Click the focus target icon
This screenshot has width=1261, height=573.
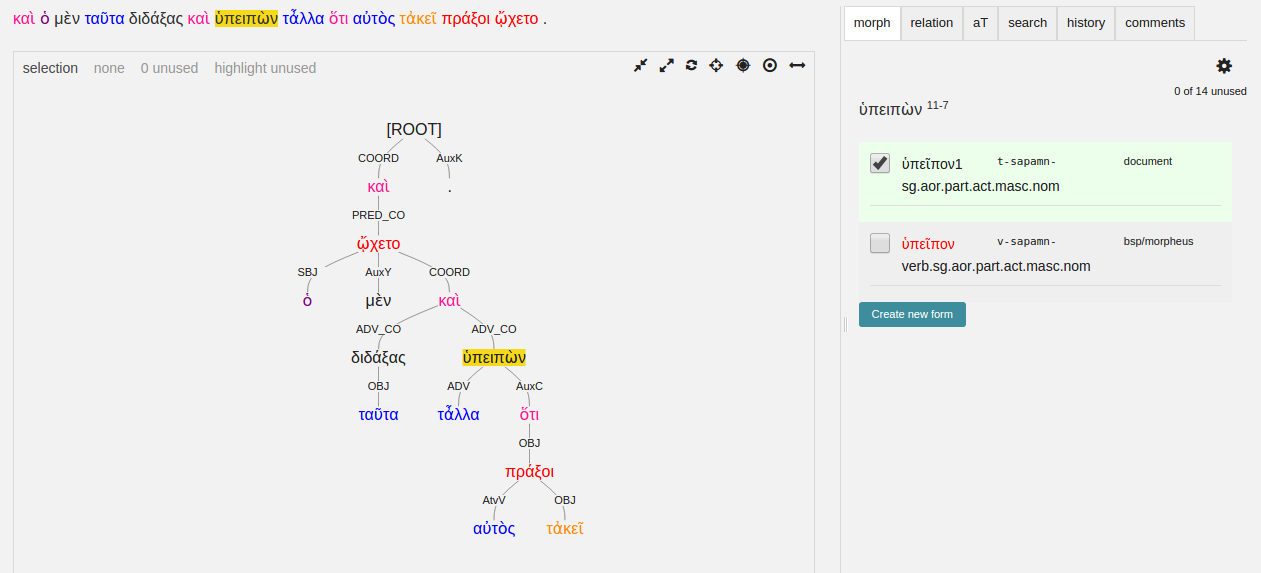pyautogui.click(x=743, y=65)
